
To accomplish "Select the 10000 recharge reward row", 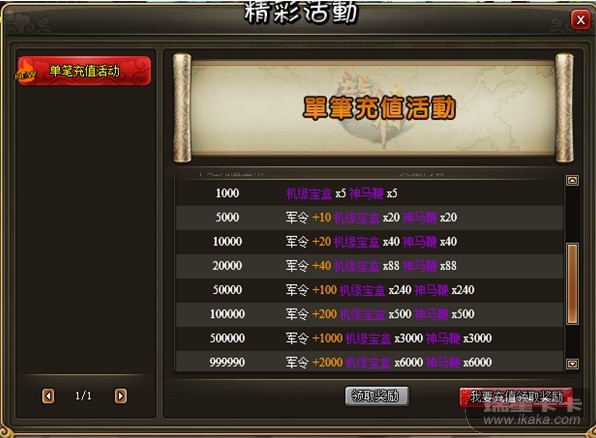I will coord(369,242).
